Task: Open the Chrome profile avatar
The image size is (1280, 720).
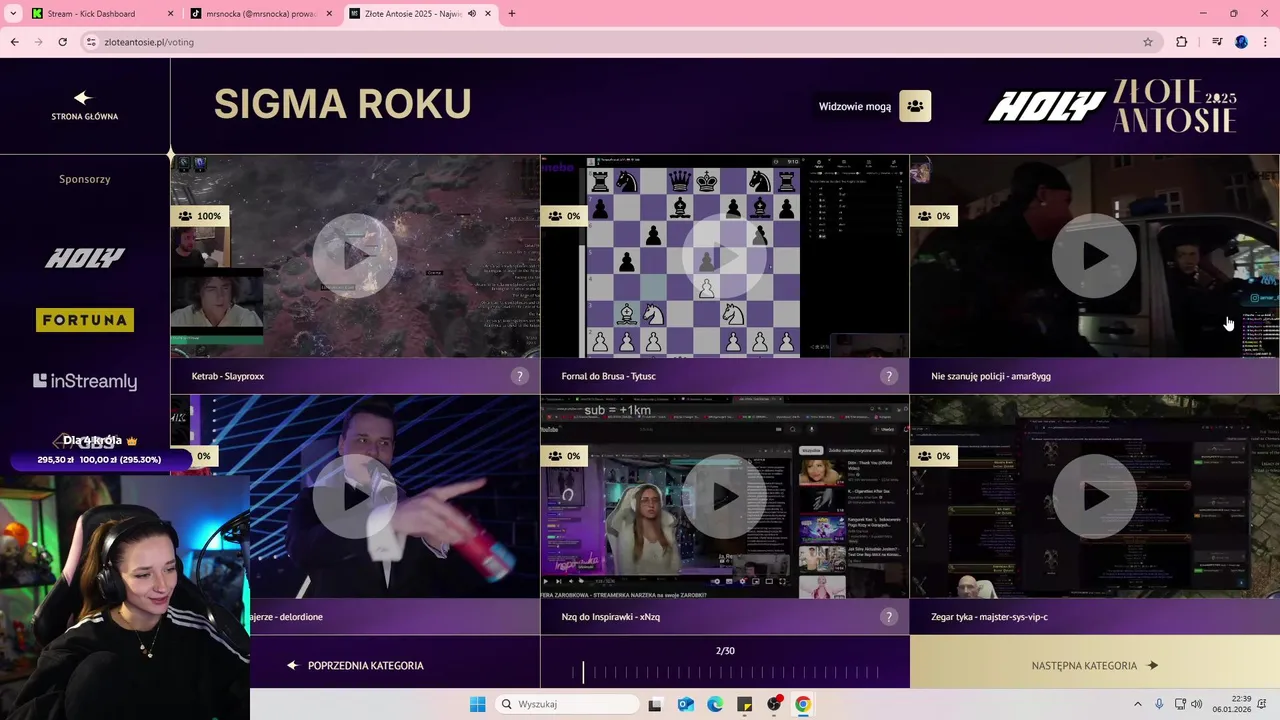Action: pyautogui.click(x=1241, y=42)
